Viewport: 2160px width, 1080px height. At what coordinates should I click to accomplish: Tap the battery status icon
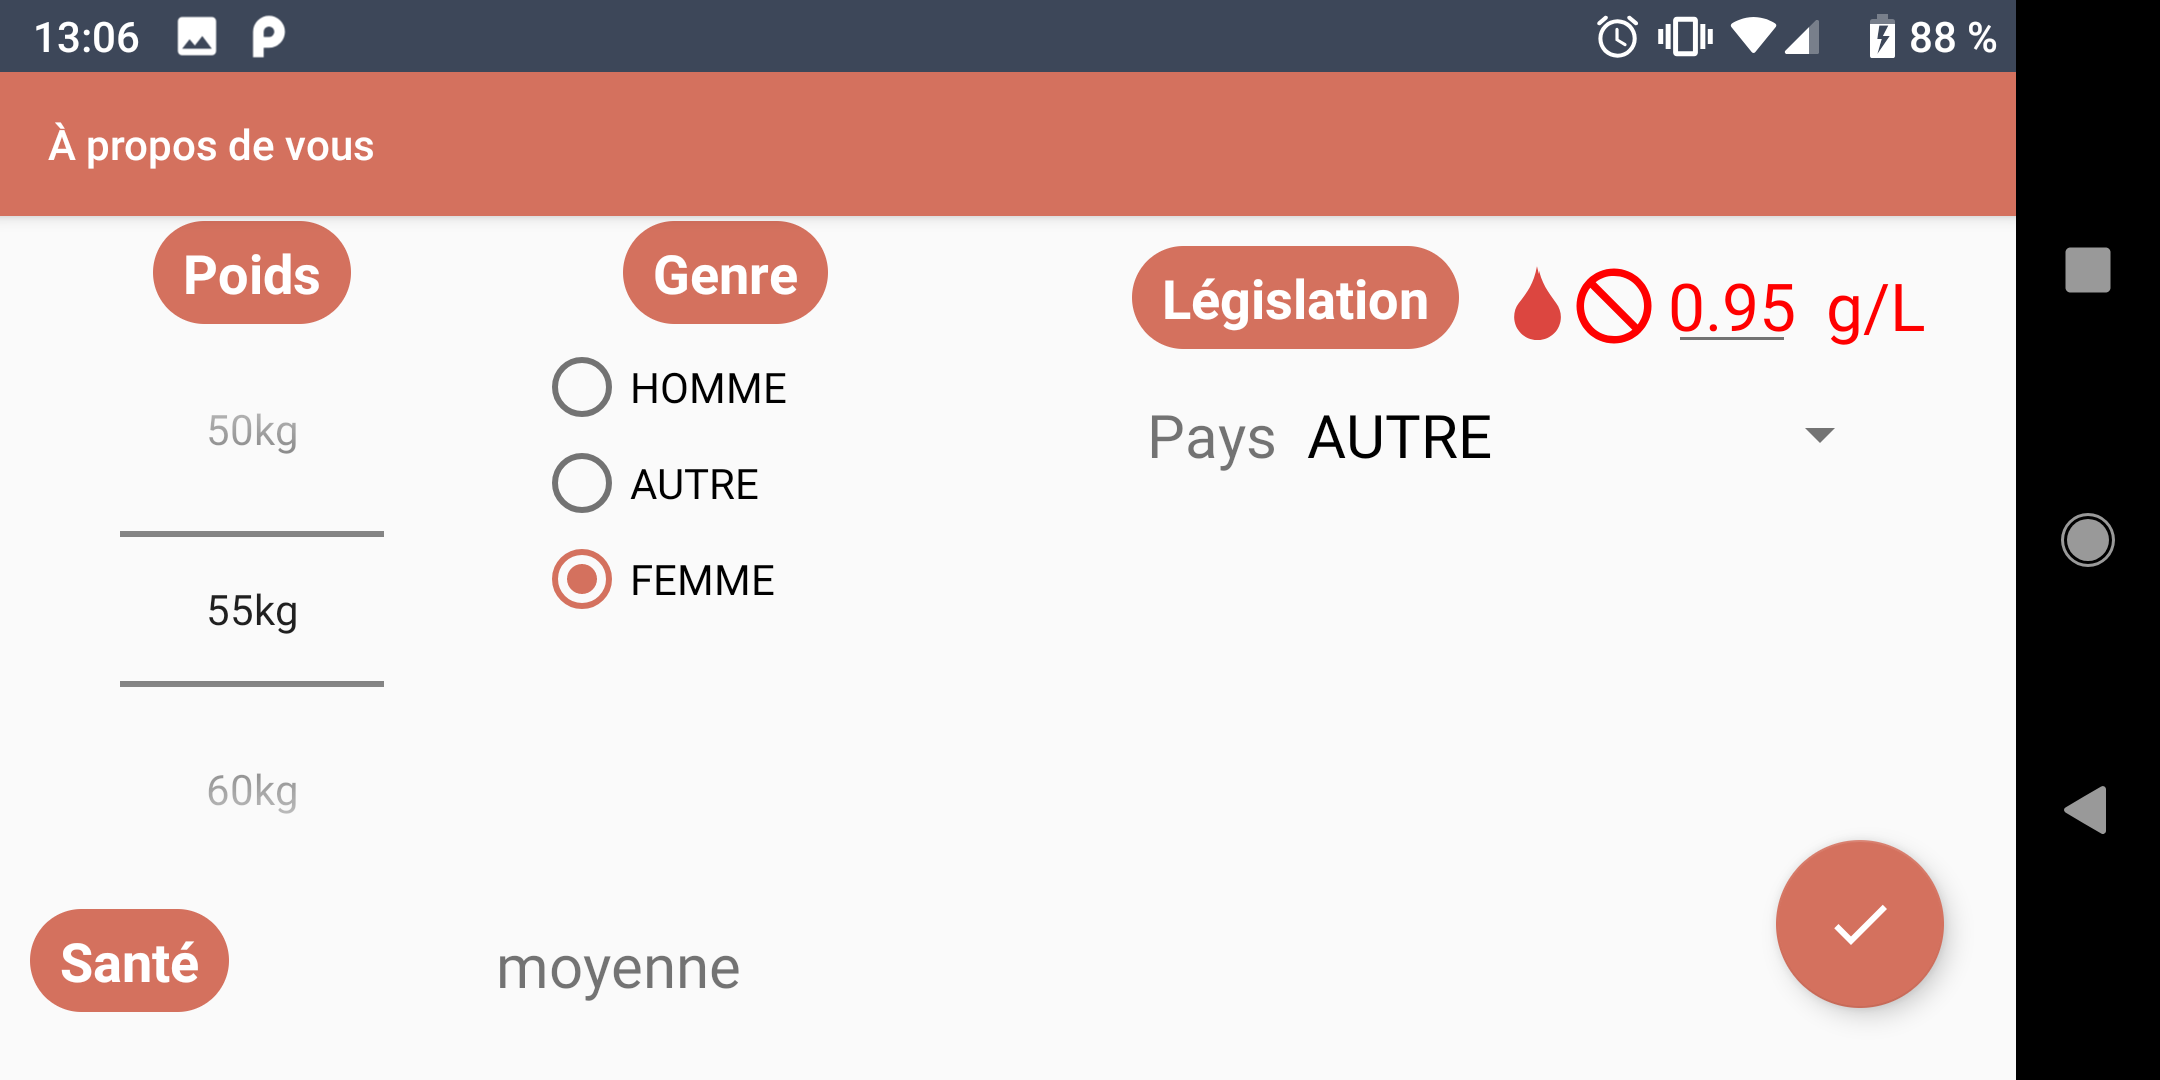(x=1881, y=37)
